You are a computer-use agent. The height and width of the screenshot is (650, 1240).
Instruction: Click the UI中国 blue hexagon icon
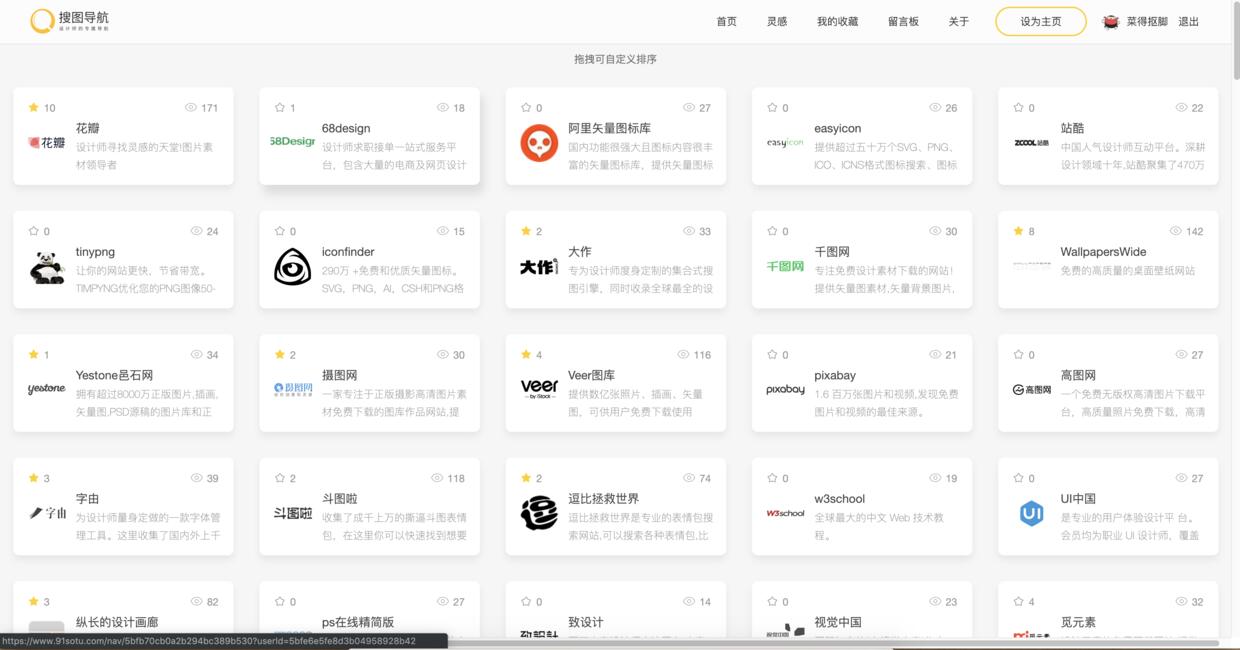tap(1031, 513)
